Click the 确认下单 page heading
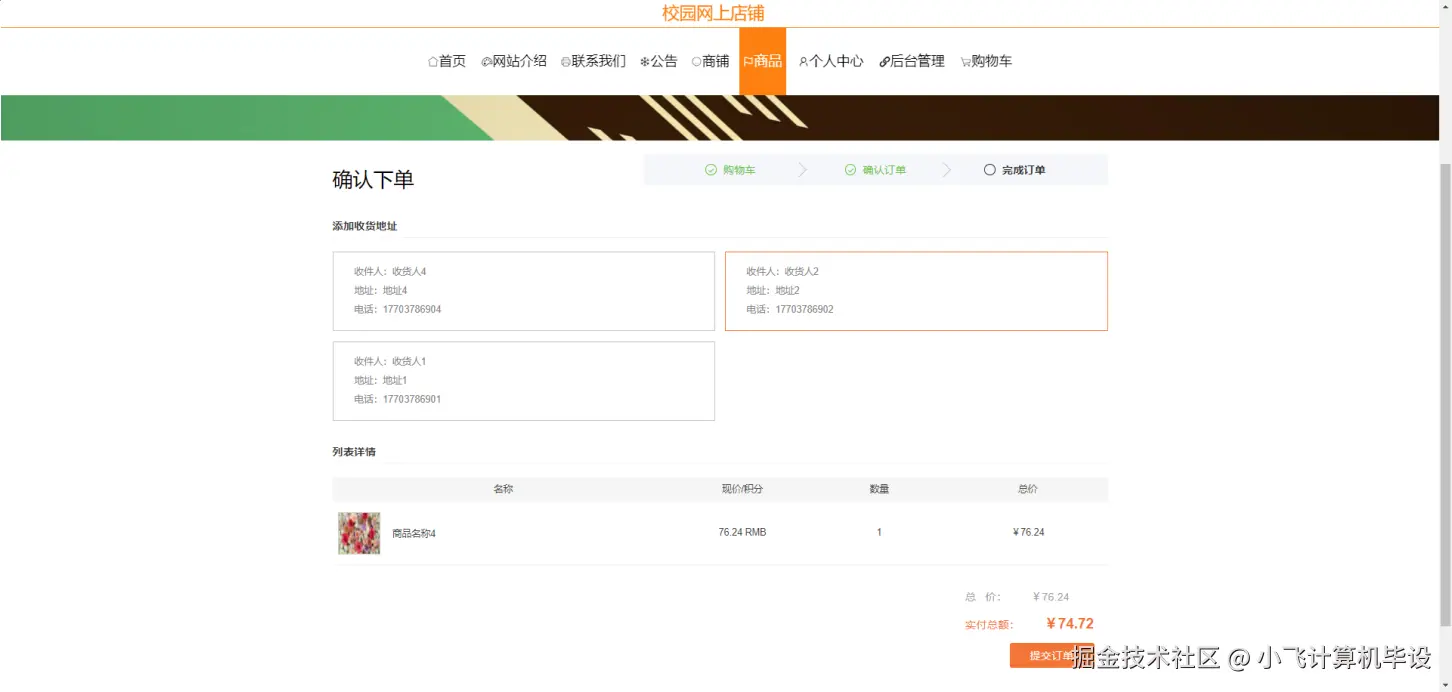 tap(373, 180)
